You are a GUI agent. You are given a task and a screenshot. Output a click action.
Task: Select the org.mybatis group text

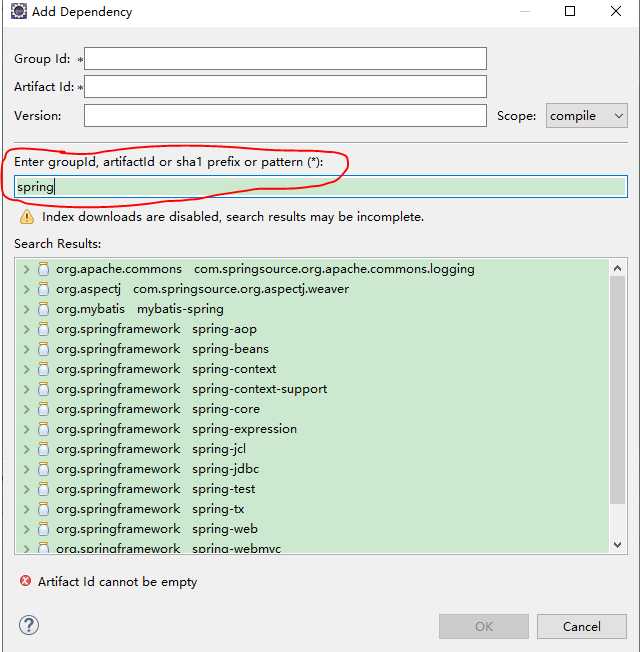point(90,309)
